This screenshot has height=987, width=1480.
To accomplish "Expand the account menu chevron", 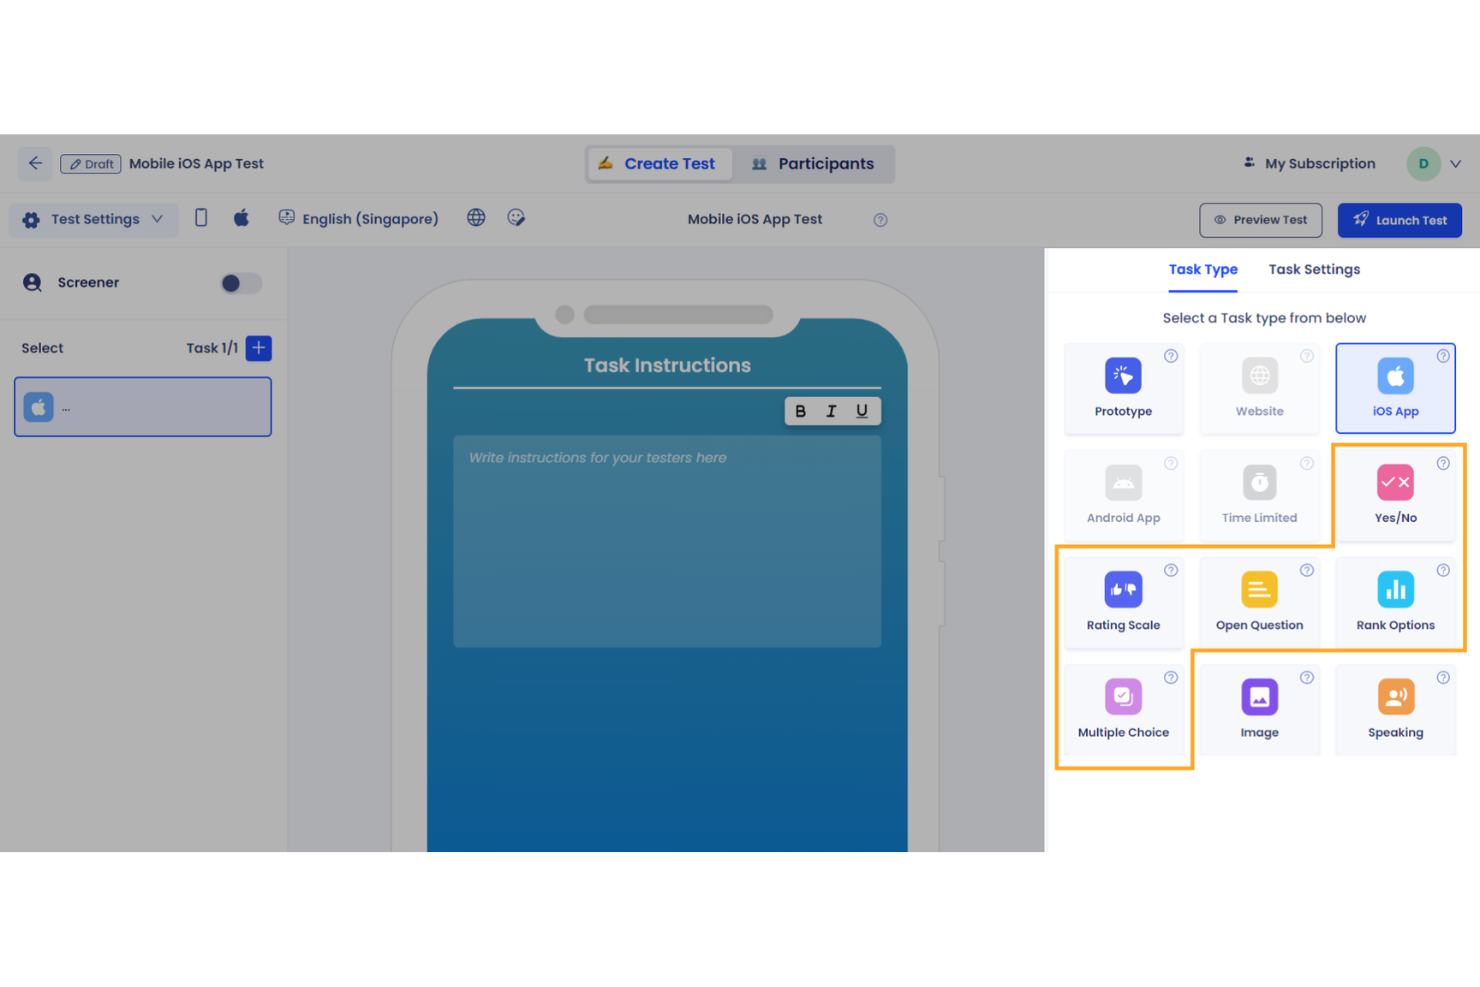I will (x=1456, y=163).
